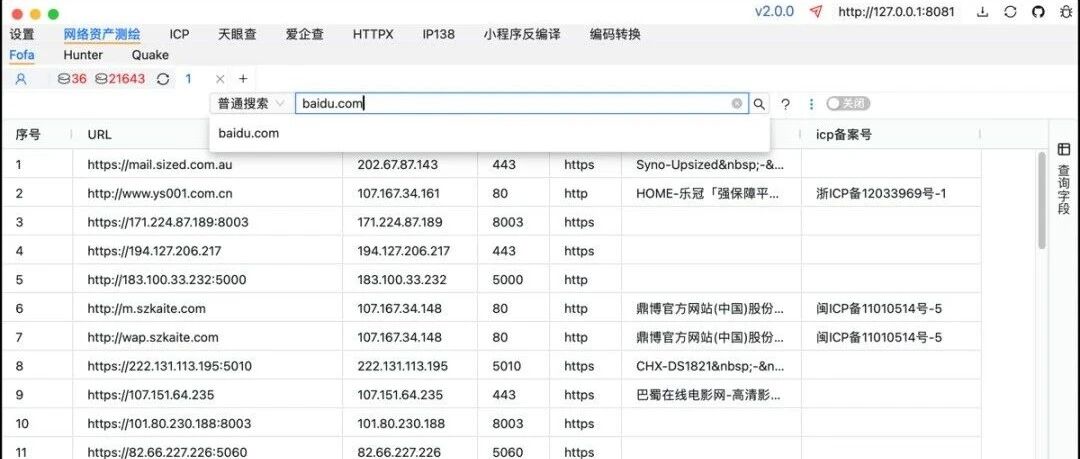Open the 查询字段 table columns icon
This screenshot has height=459, width=1080.
(x=1064, y=149)
